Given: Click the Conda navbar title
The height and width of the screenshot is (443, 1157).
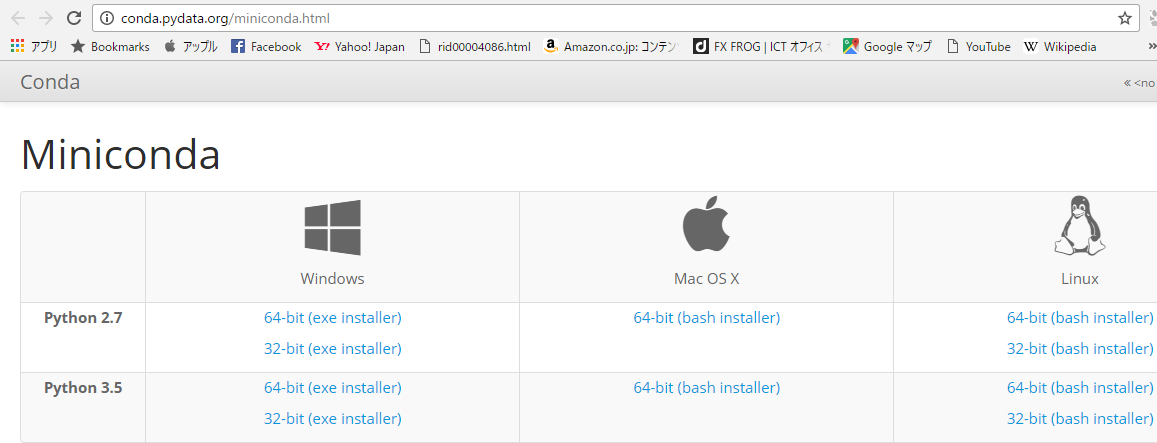Looking at the screenshot, I should click(50, 82).
